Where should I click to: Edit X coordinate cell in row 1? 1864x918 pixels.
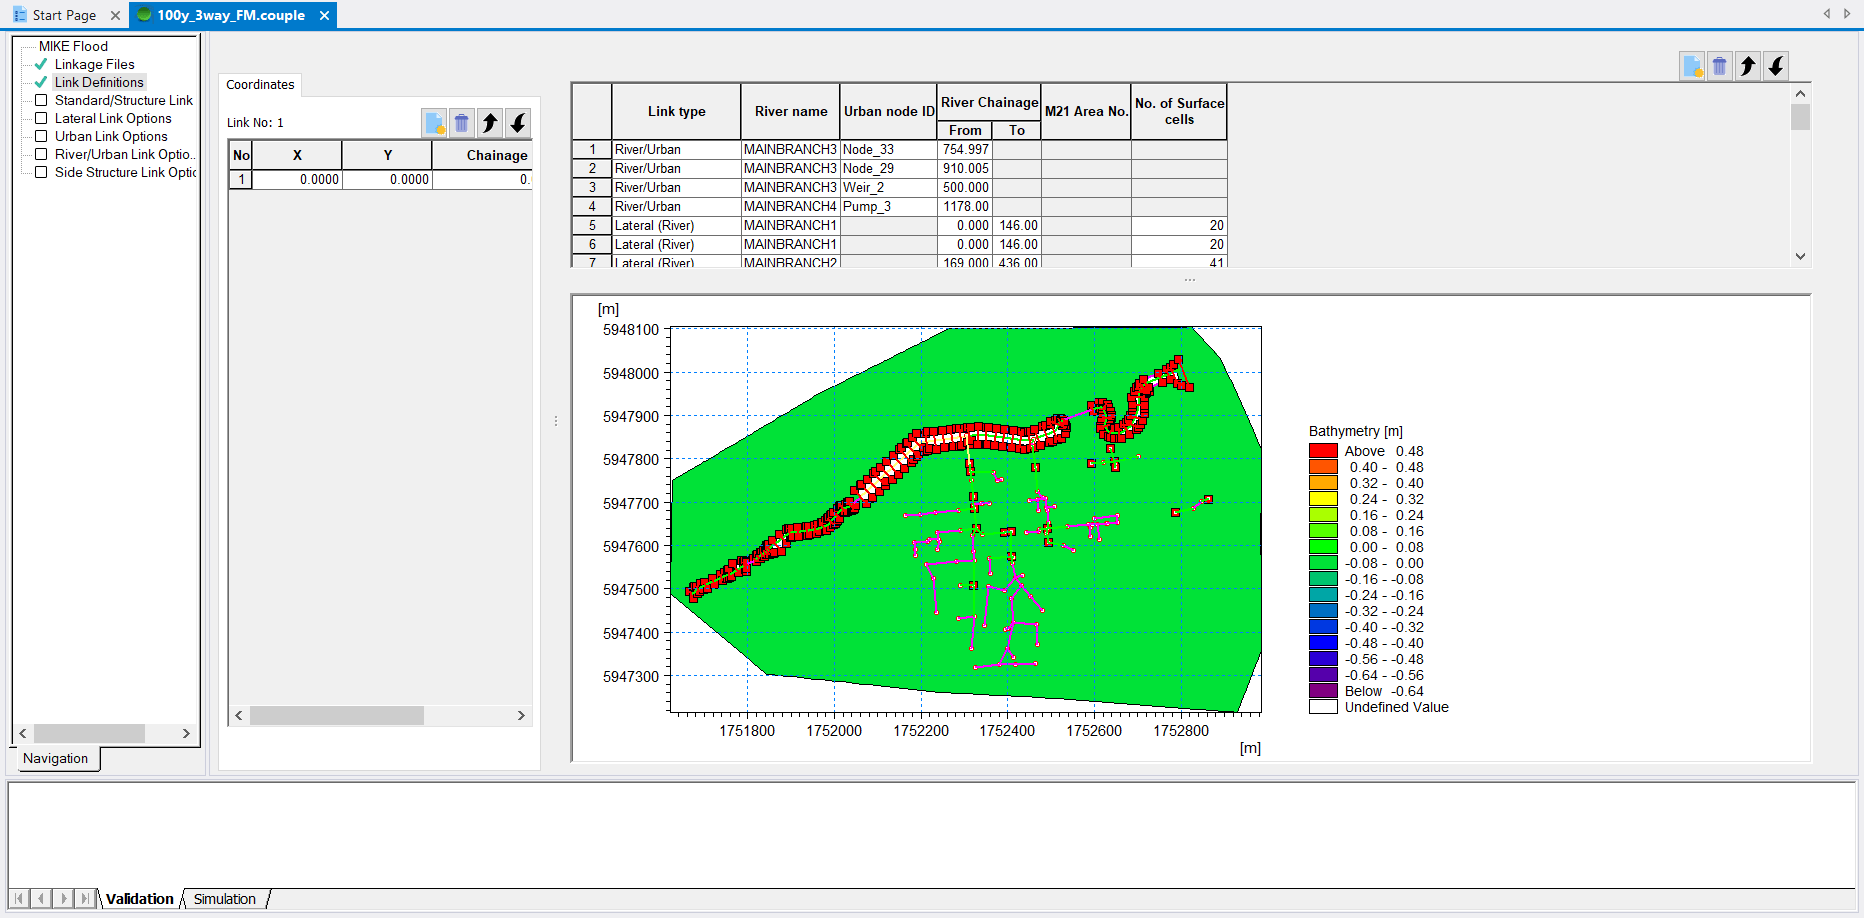[x=297, y=180]
